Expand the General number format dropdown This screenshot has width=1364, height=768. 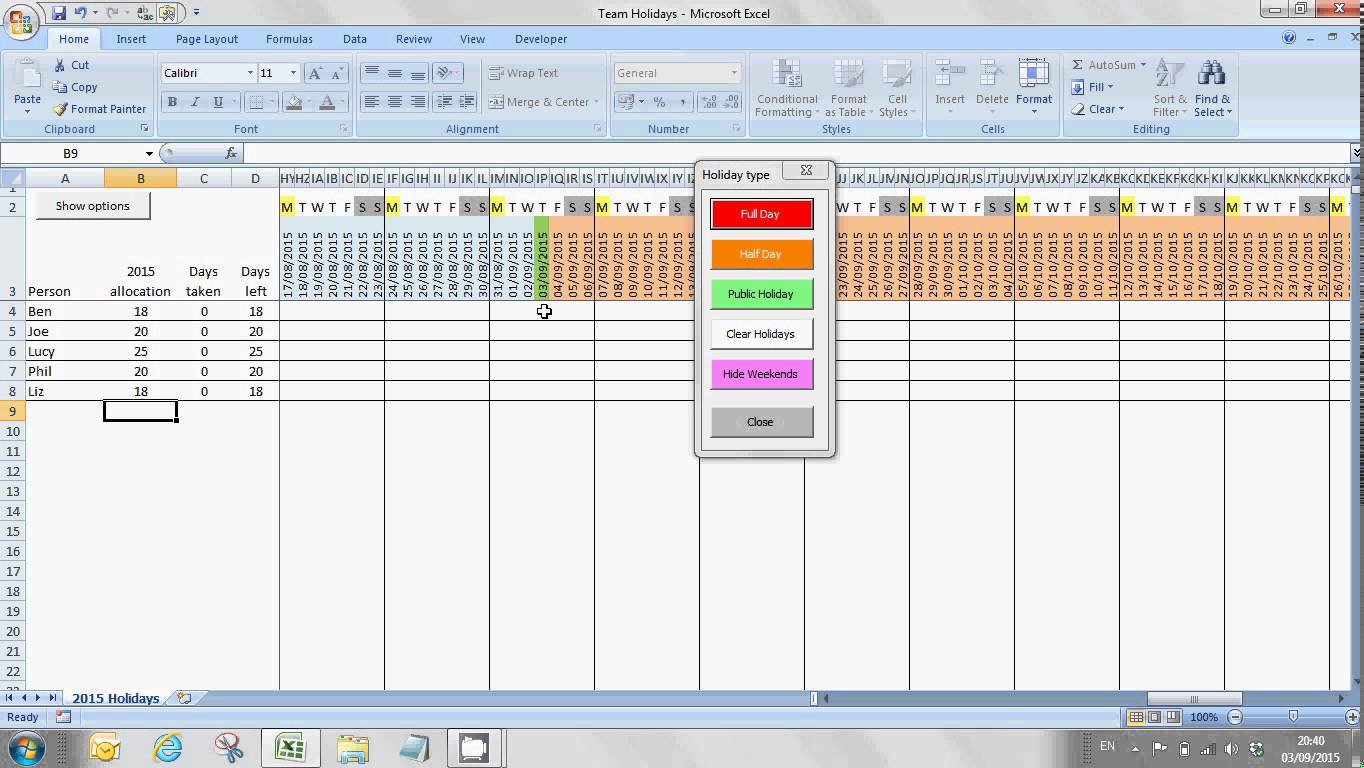734,73
